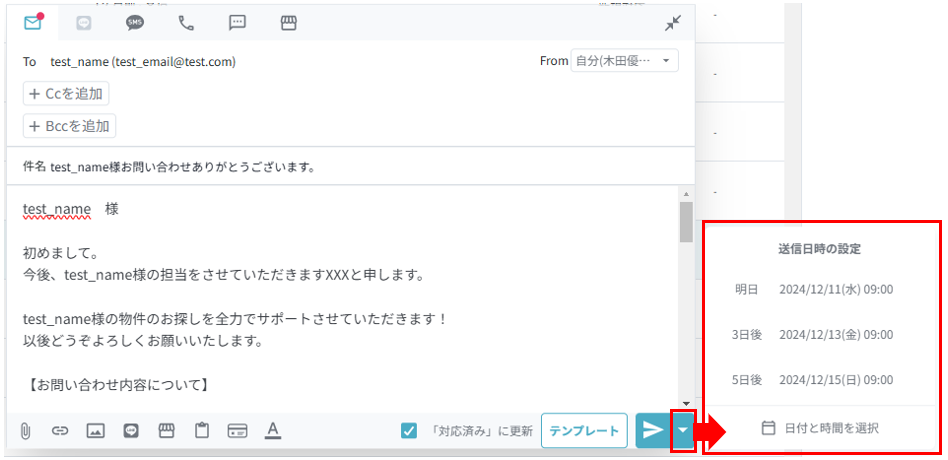Viewport: 948px width, 460px height.
Task: Collapse the compose window
Action: pos(672,24)
